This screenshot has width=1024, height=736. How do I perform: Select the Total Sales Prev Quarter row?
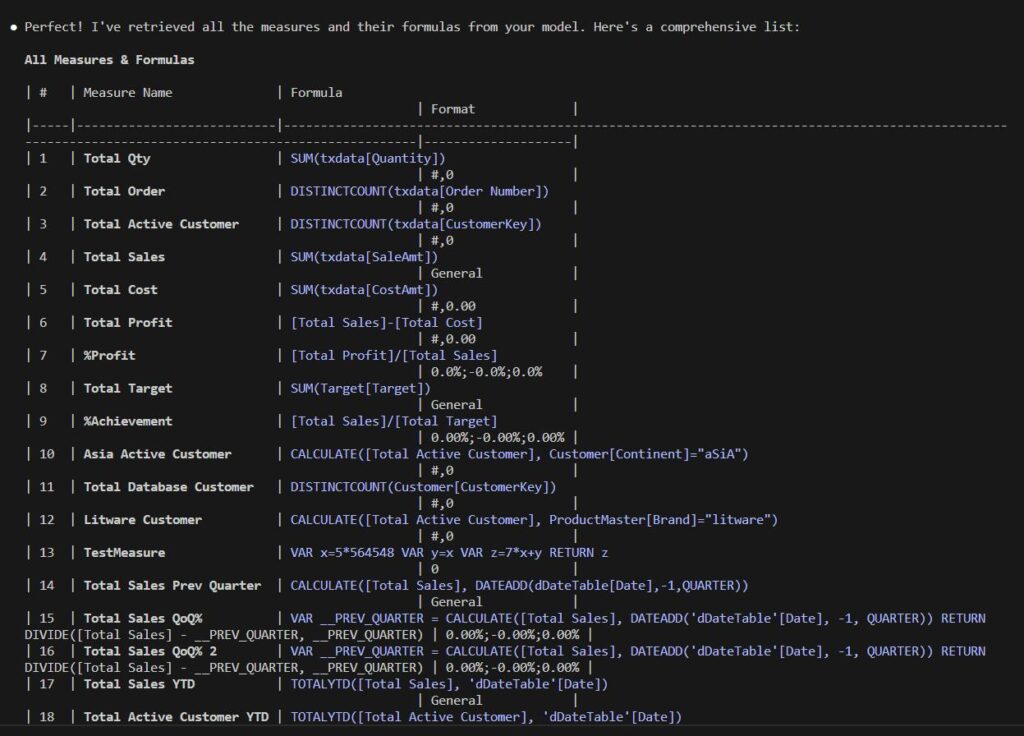point(163,585)
